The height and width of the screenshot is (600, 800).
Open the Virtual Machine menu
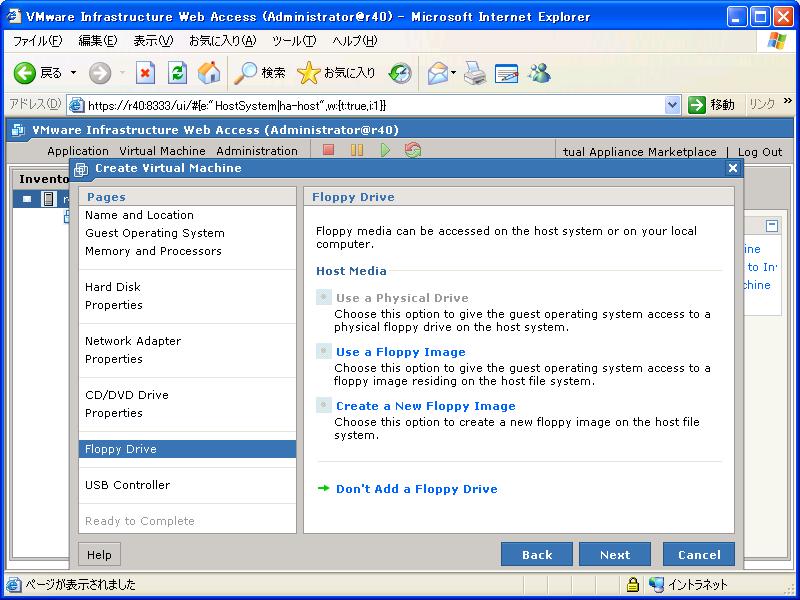(x=162, y=151)
